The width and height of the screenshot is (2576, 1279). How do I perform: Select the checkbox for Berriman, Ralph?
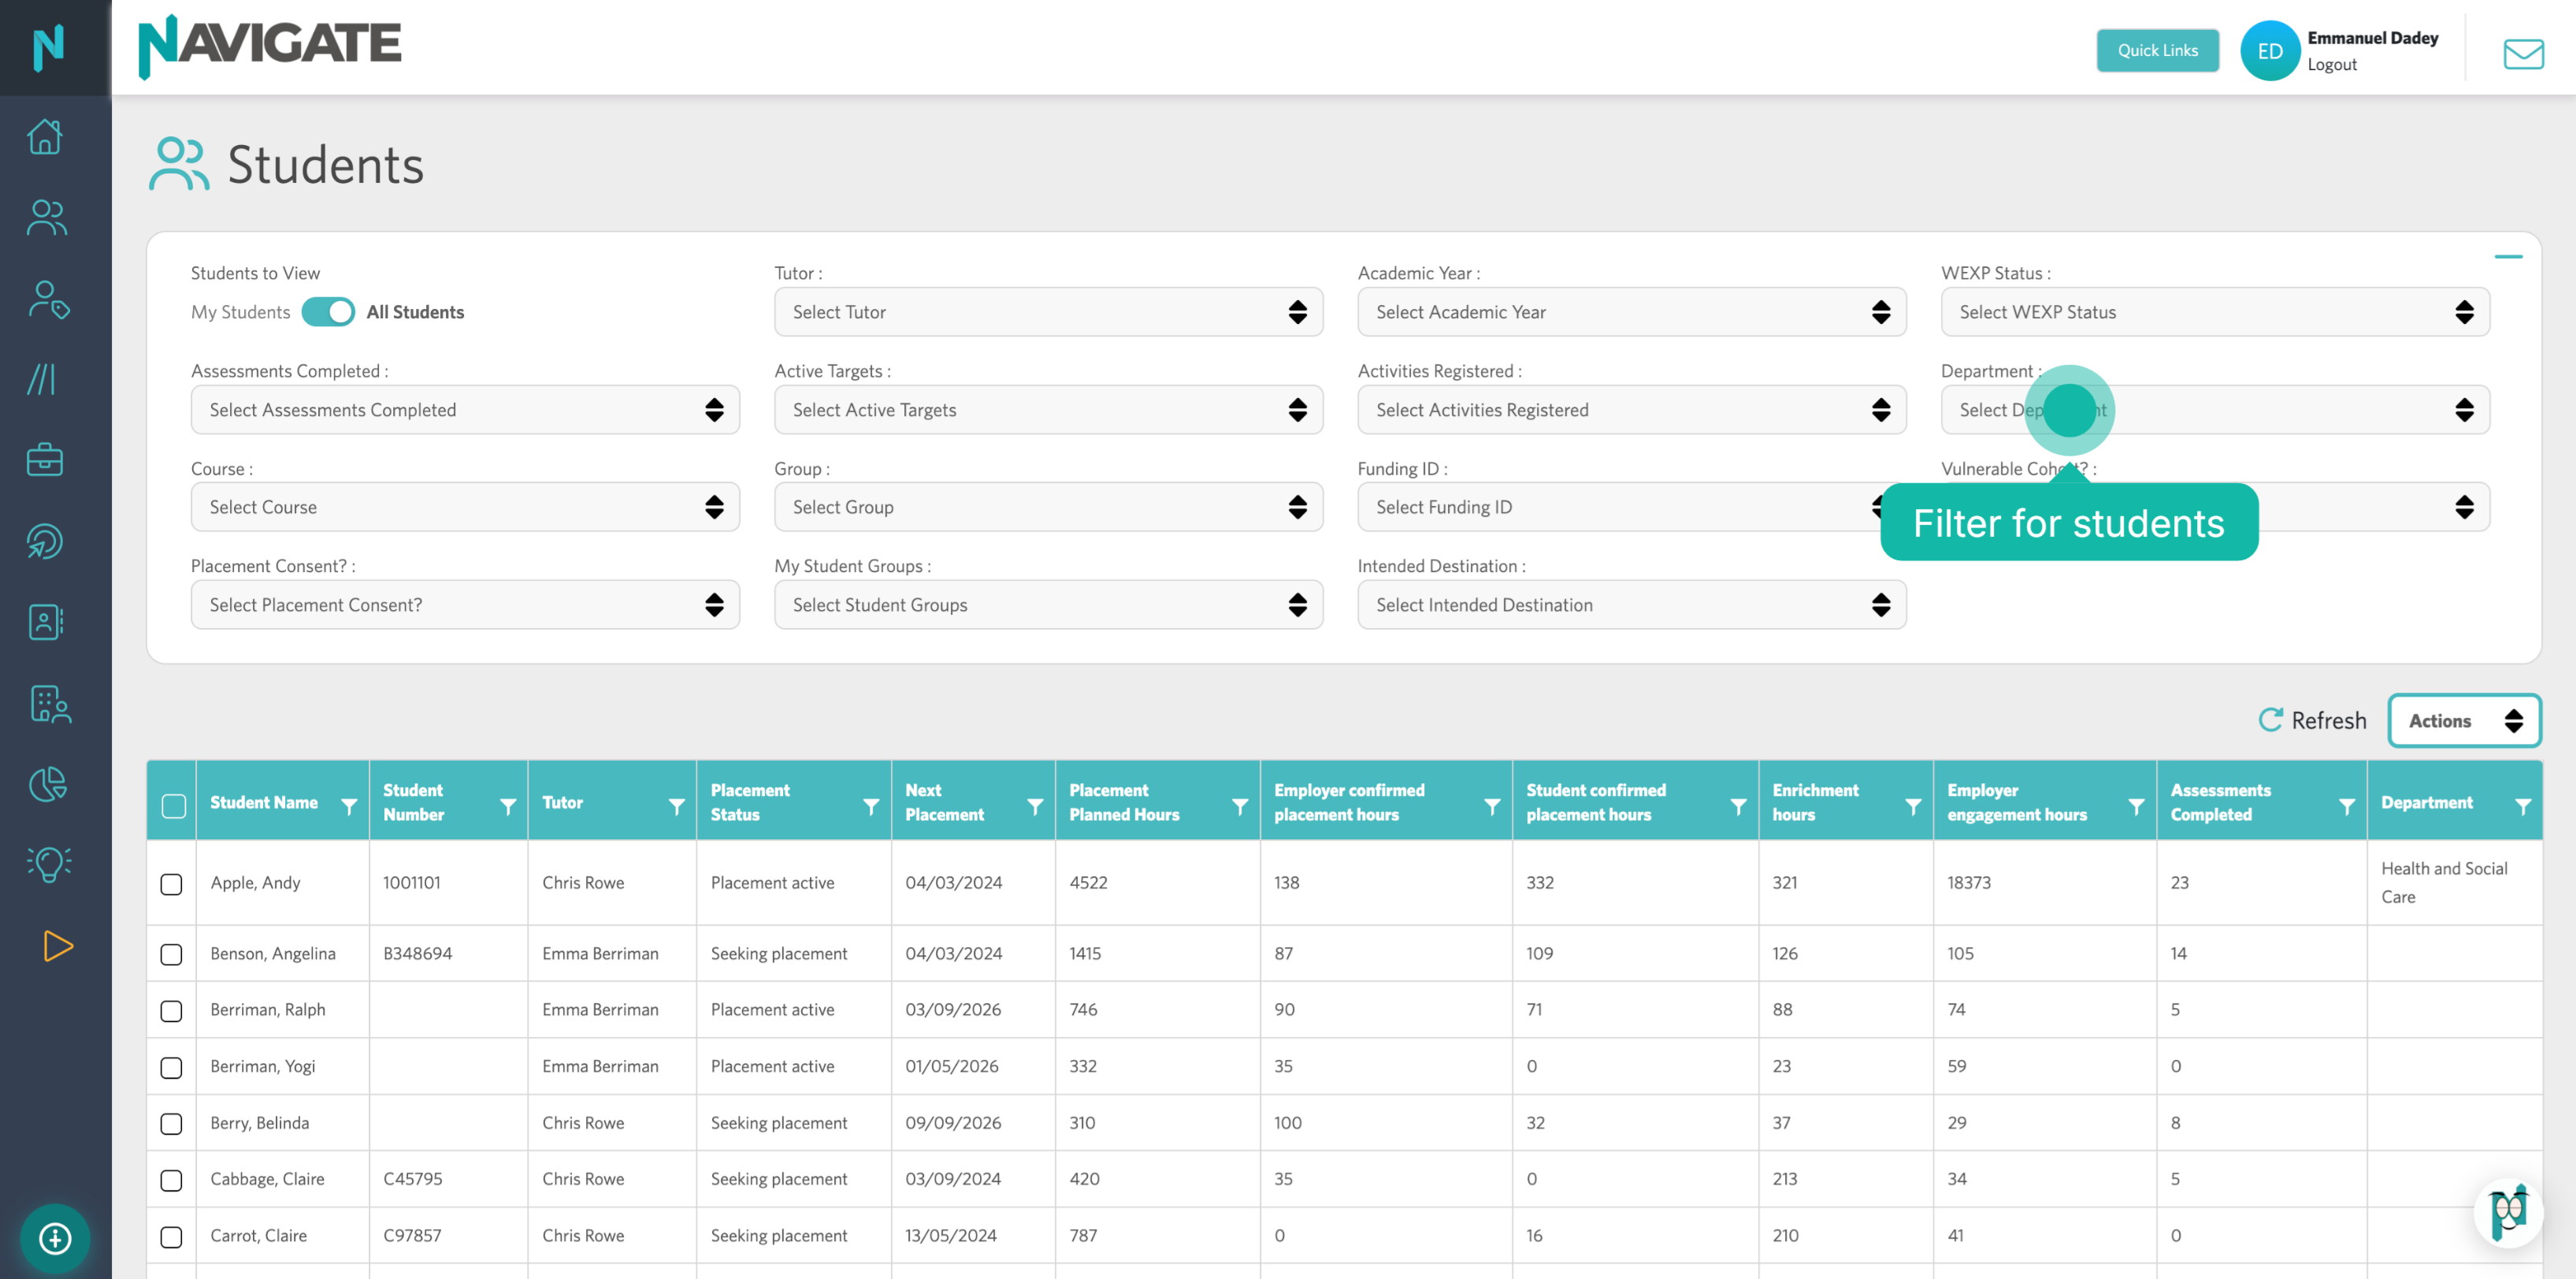(171, 1011)
